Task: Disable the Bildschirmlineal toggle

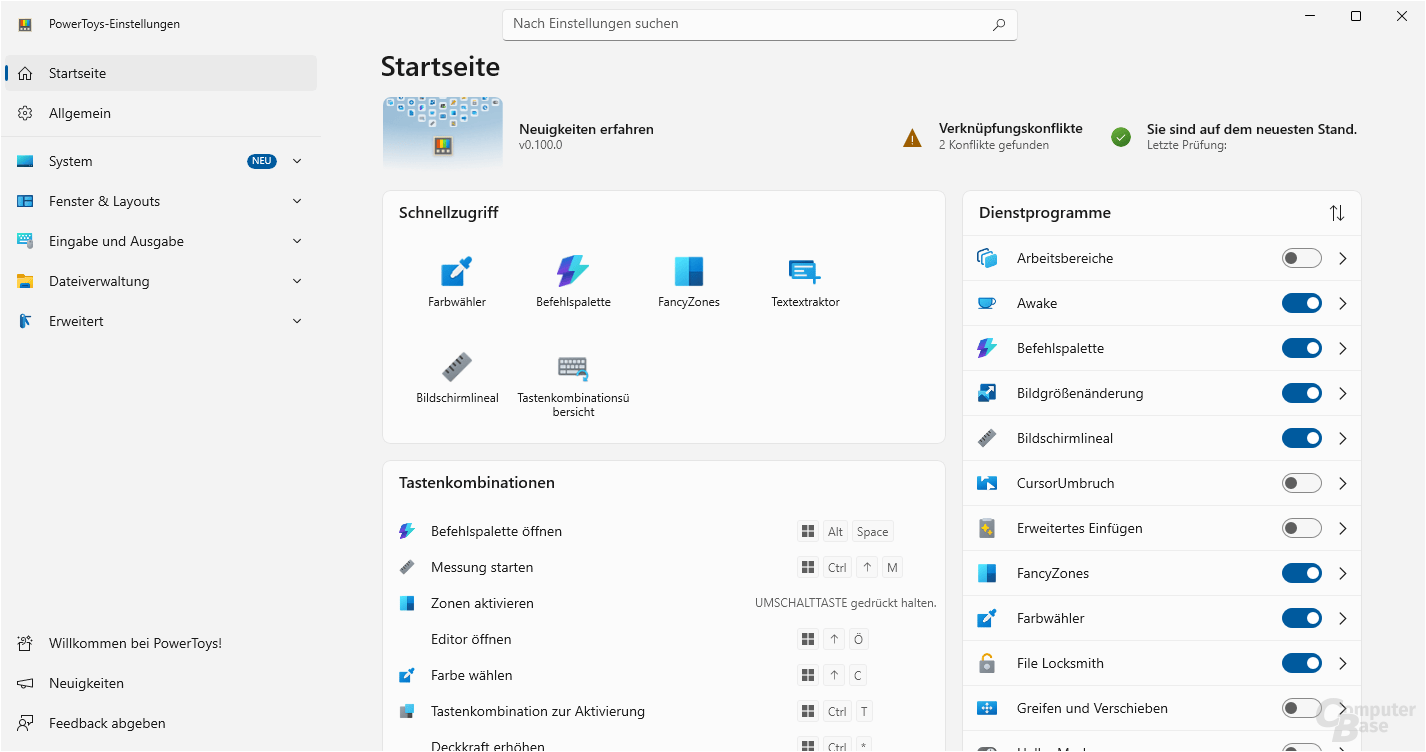Action: [1302, 438]
